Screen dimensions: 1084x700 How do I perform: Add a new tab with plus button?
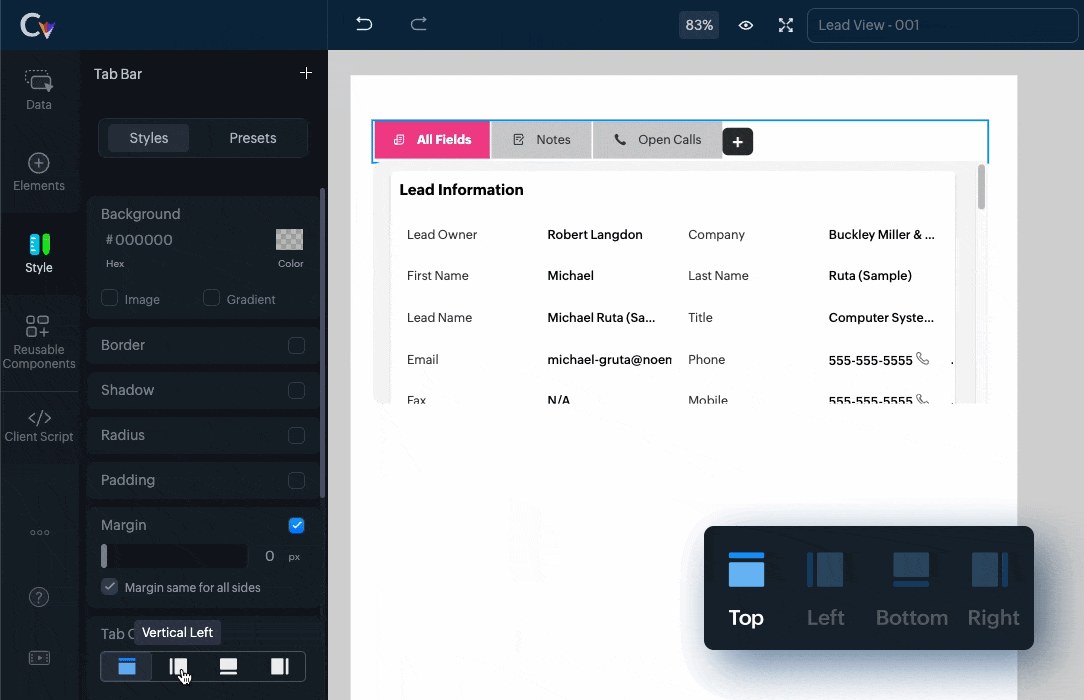click(x=737, y=142)
